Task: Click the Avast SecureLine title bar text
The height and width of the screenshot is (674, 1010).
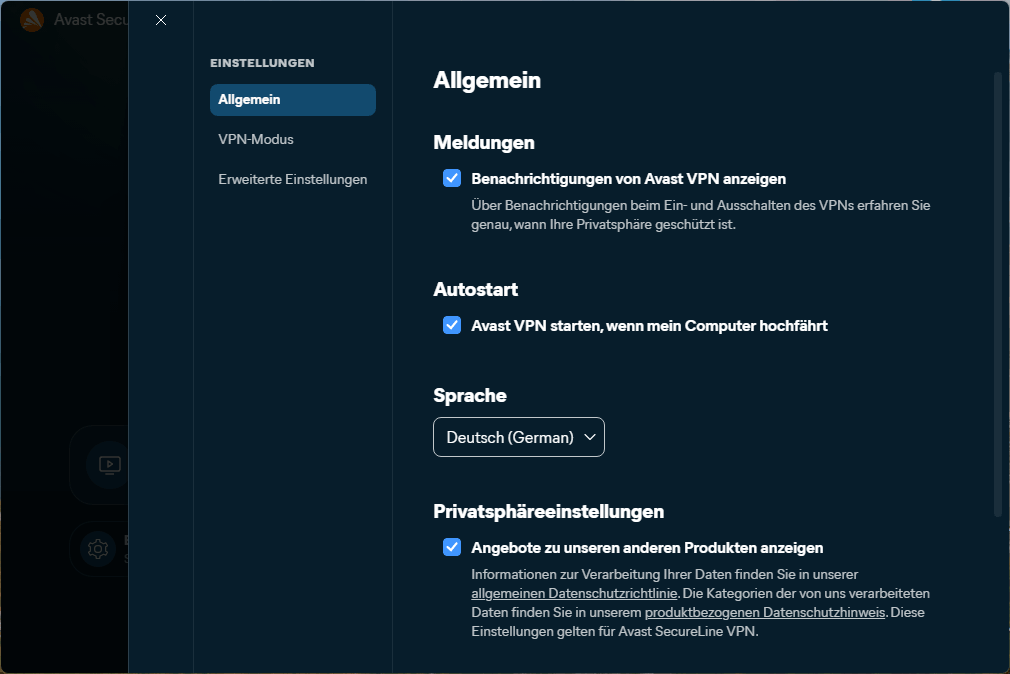Action: tap(90, 19)
